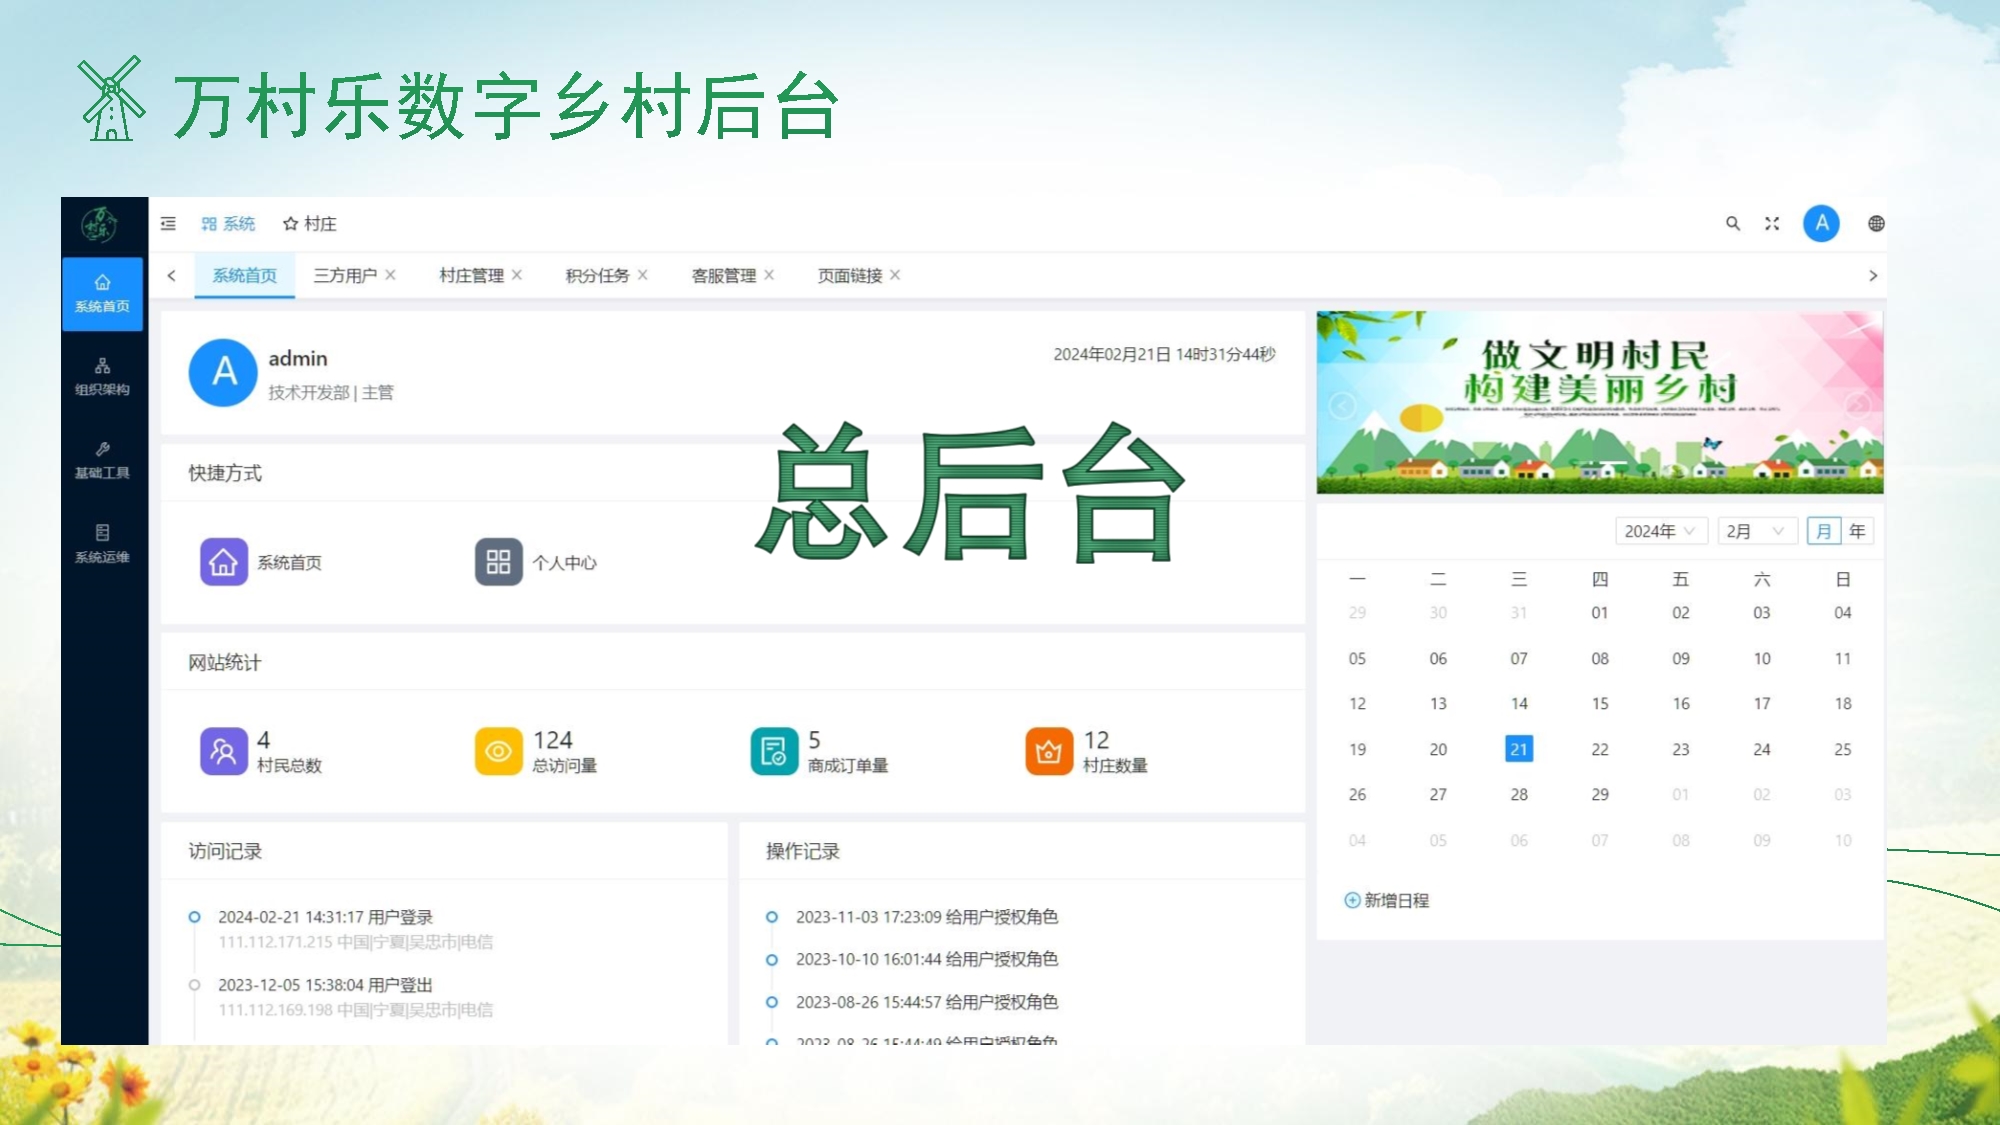Click the 系统首页 home shortcut icon

coord(223,562)
